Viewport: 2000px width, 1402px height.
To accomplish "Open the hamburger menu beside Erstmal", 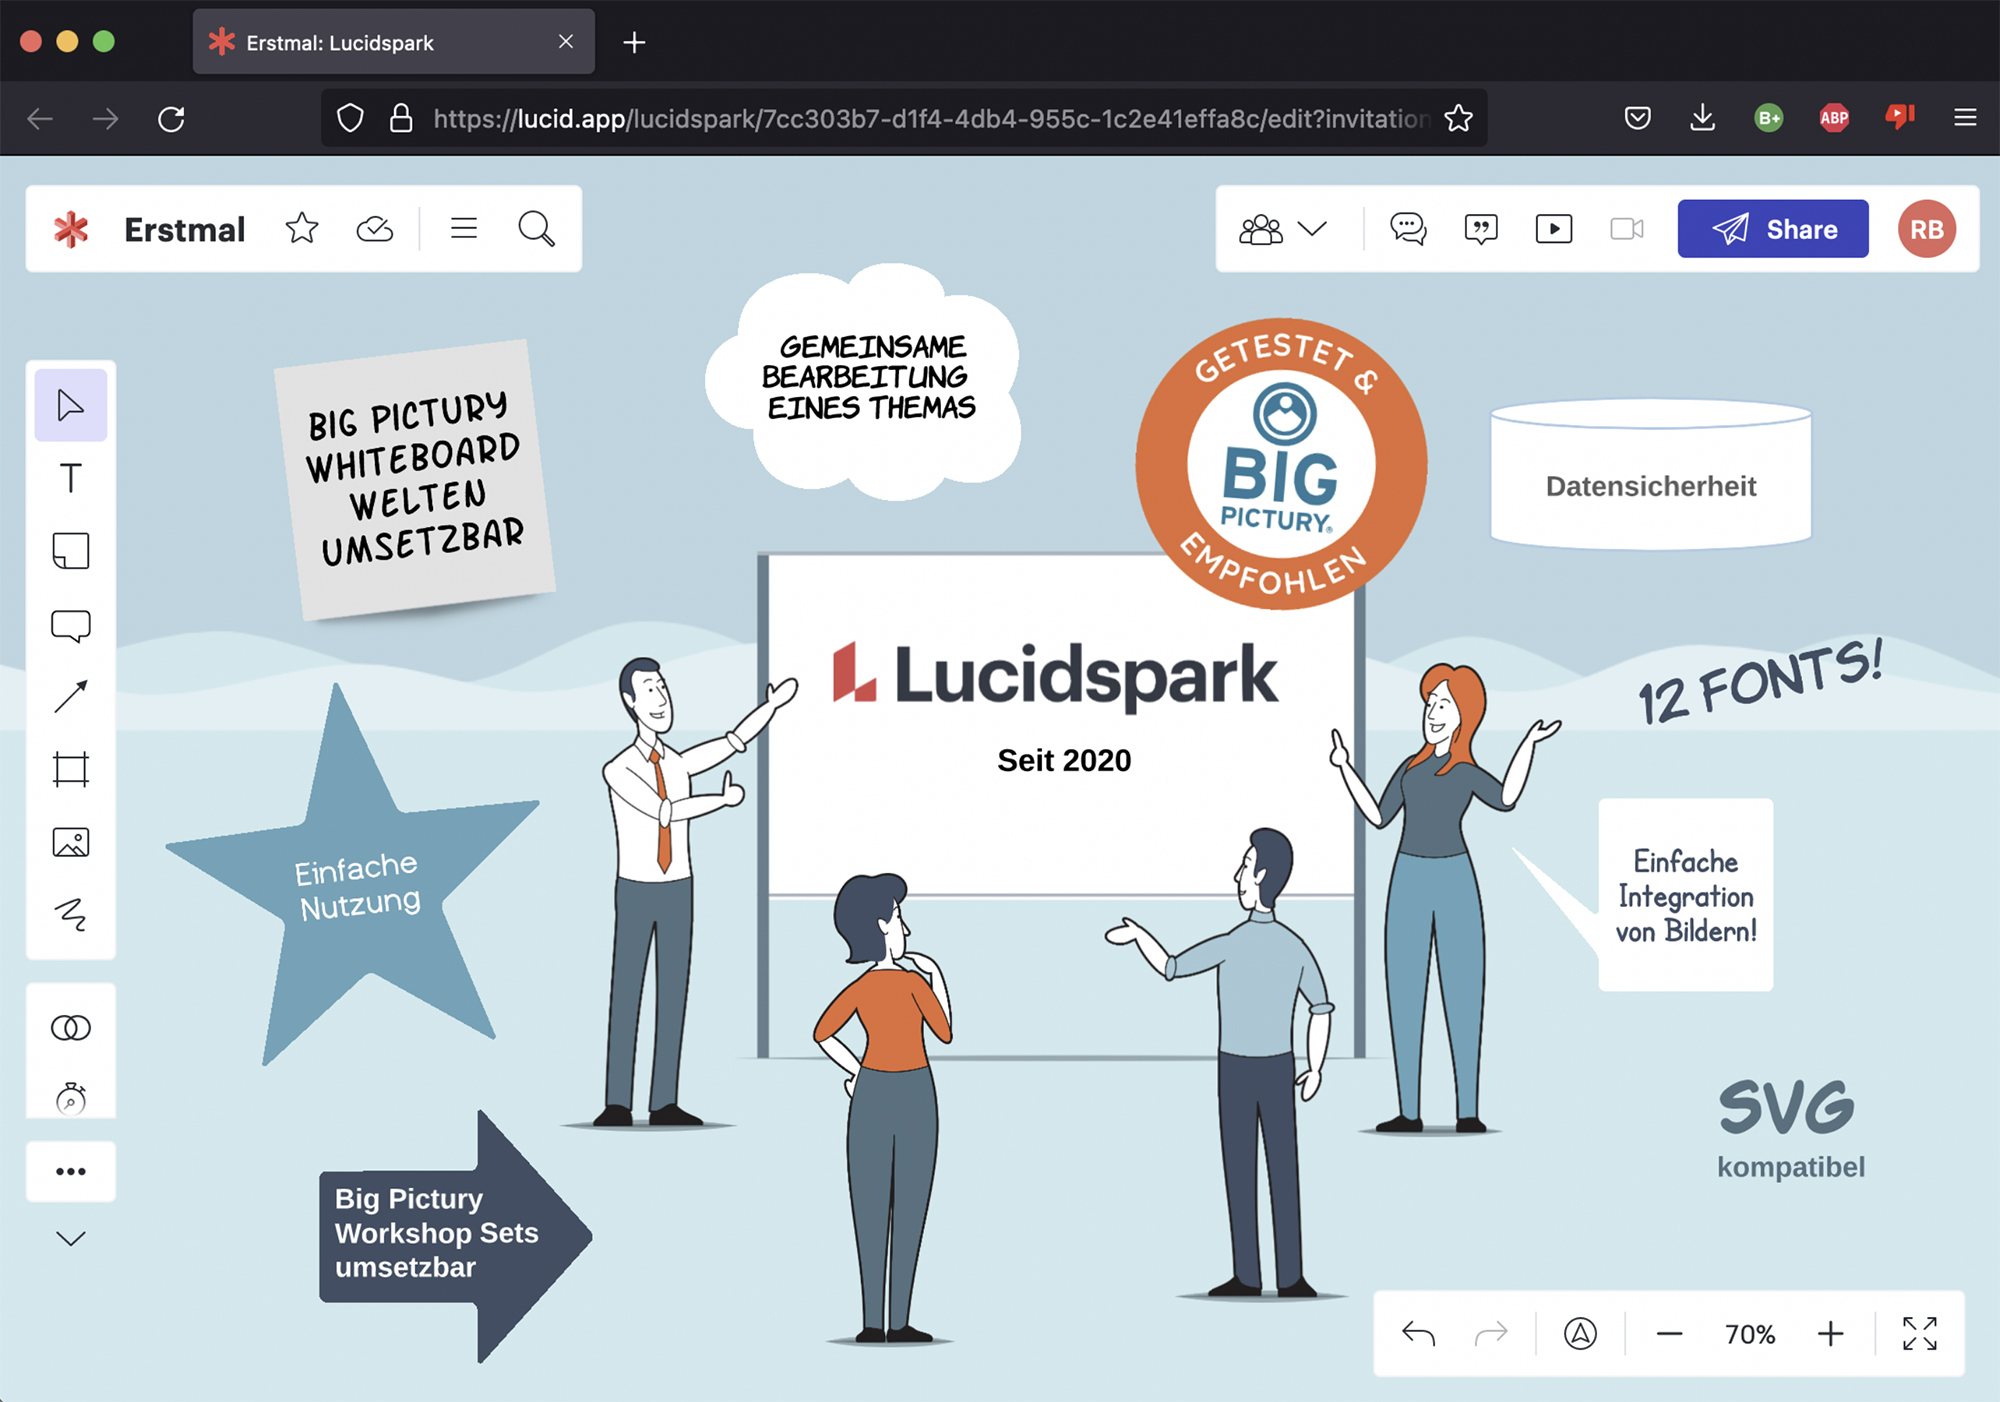I will coord(463,229).
